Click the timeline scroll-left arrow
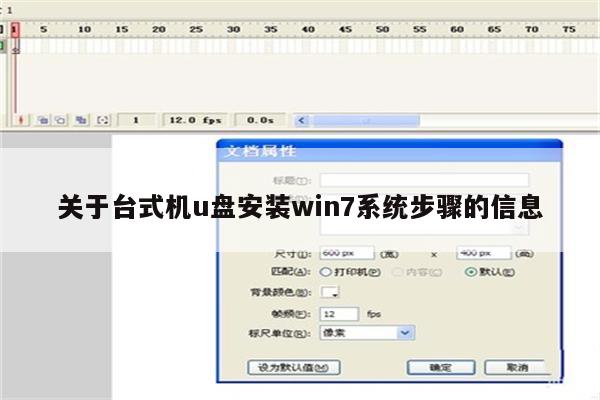The image size is (600, 400). pos(302,121)
